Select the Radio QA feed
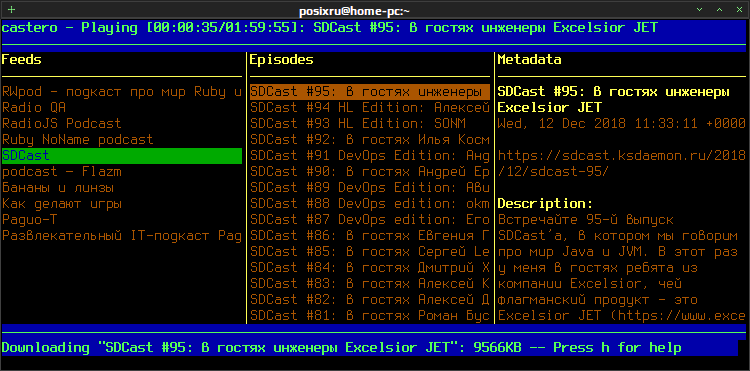The height and width of the screenshot is (371, 750). pyautogui.click(x=34, y=108)
